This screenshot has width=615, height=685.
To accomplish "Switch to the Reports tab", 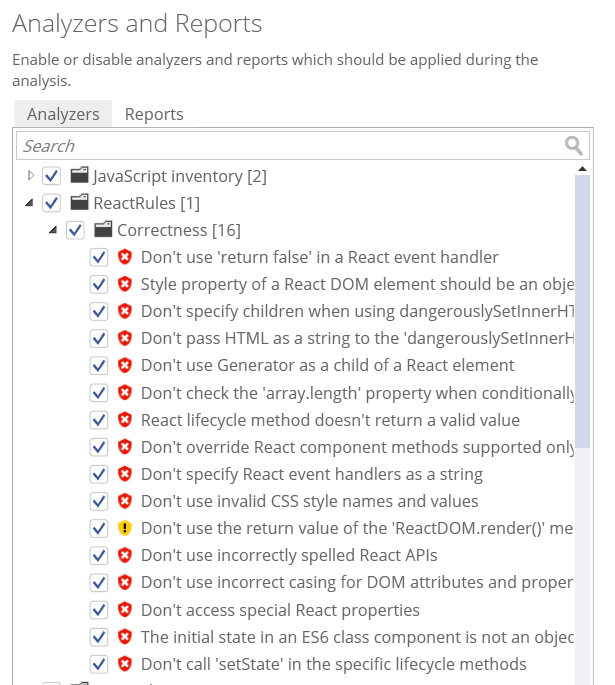I will 154,114.
